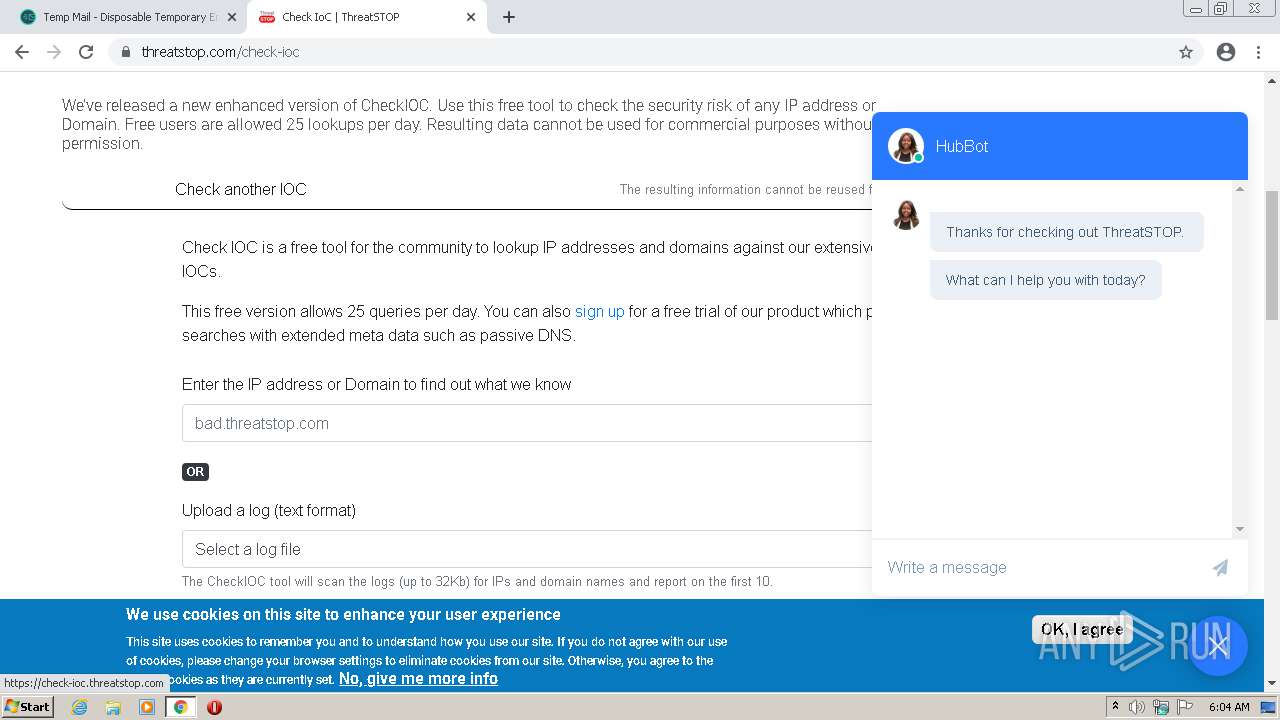Accept cookies with OK, I agree
Screen dimensions: 1280x720
[1082, 629]
